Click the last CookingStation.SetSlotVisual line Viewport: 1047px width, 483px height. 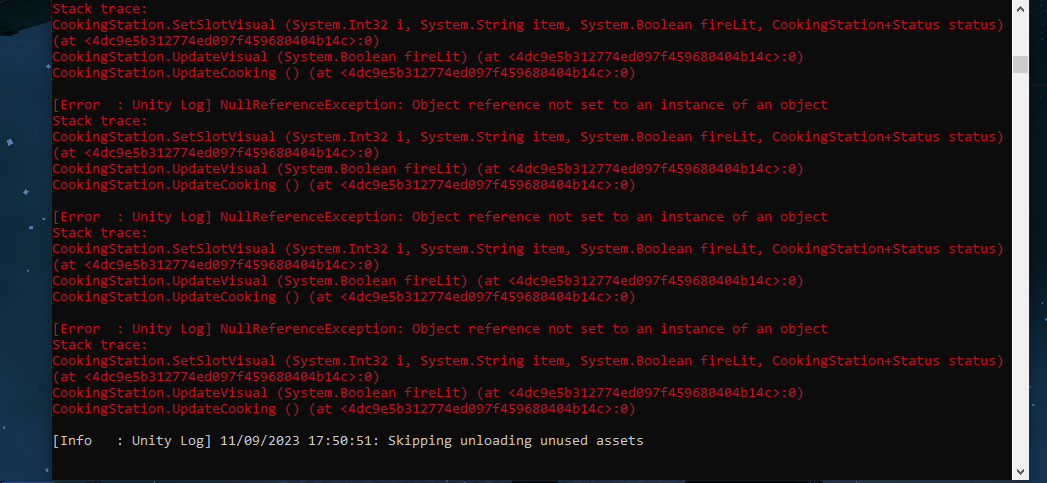point(528,368)
